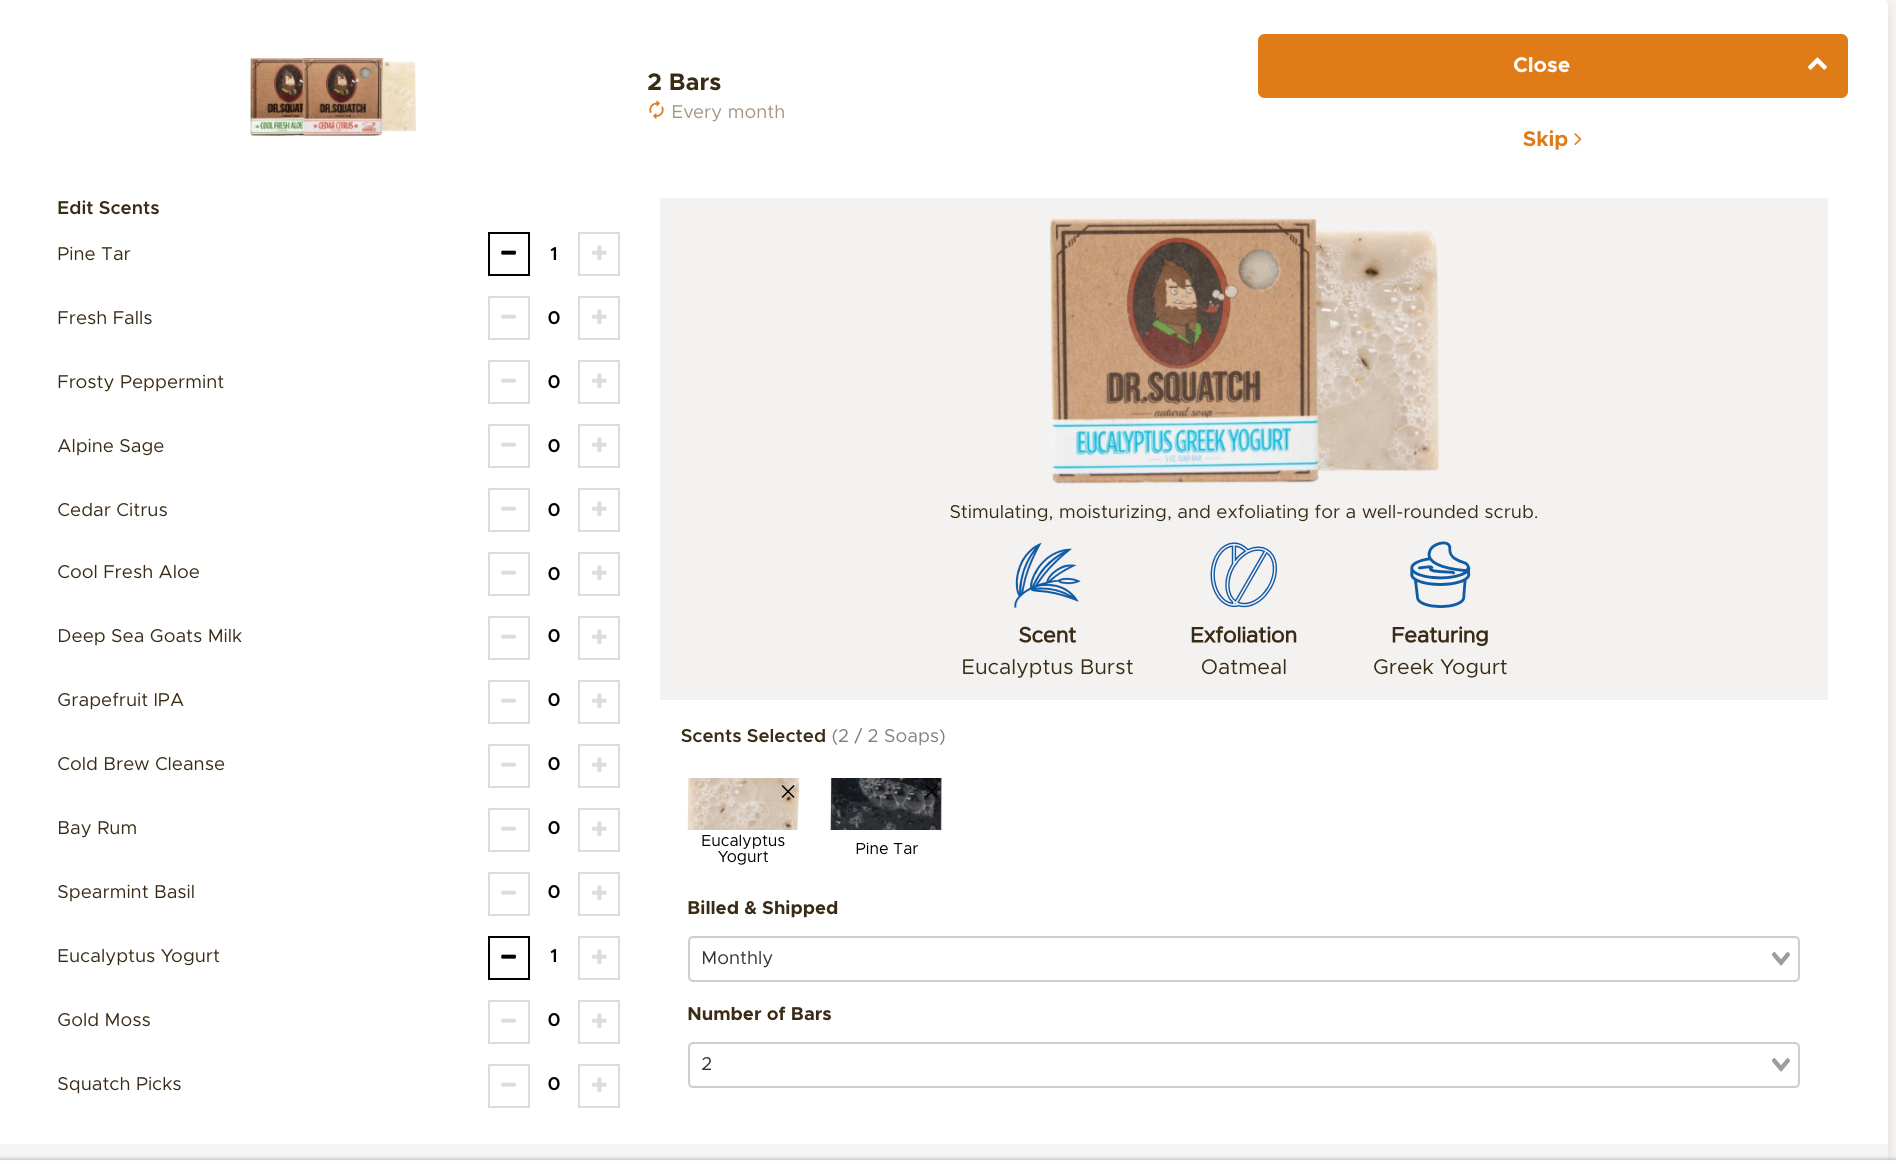This screenshot has width=1896, height=1164.
Task: Click the Greek Yogurt featuring icon
Action: [1440, 575]
